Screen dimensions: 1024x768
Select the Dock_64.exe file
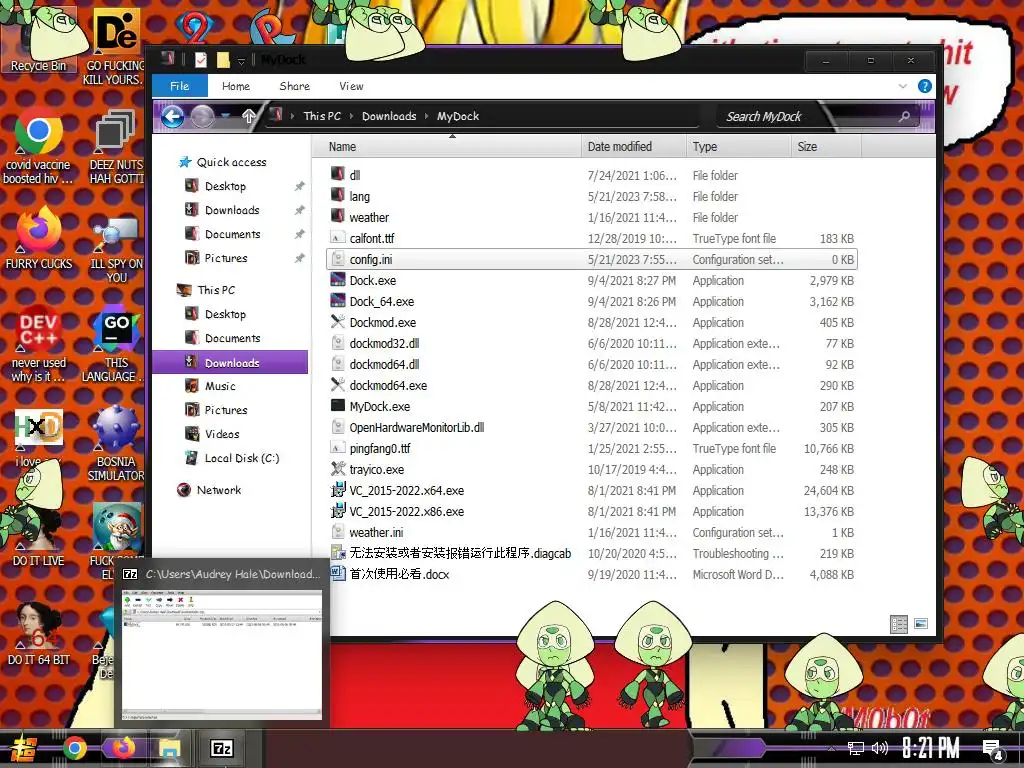pyautogui.click(x=592, y=302)
